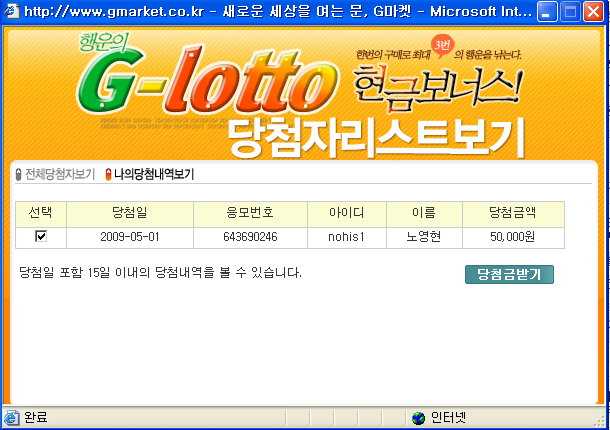The height and width of the screenshot is (430, 610).
Task: Click the window resize grip in the status bar corner
Action: coord(601,421)
